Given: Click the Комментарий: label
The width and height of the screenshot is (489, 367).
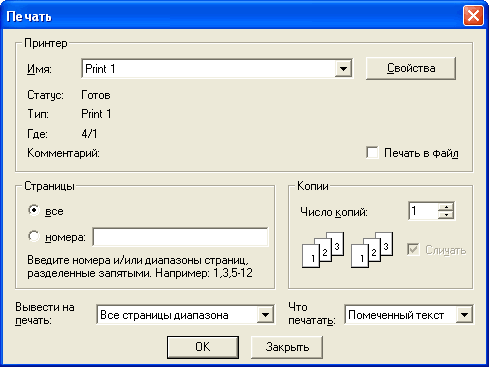Looking at the screenshot, I should [x=63, y=153].
